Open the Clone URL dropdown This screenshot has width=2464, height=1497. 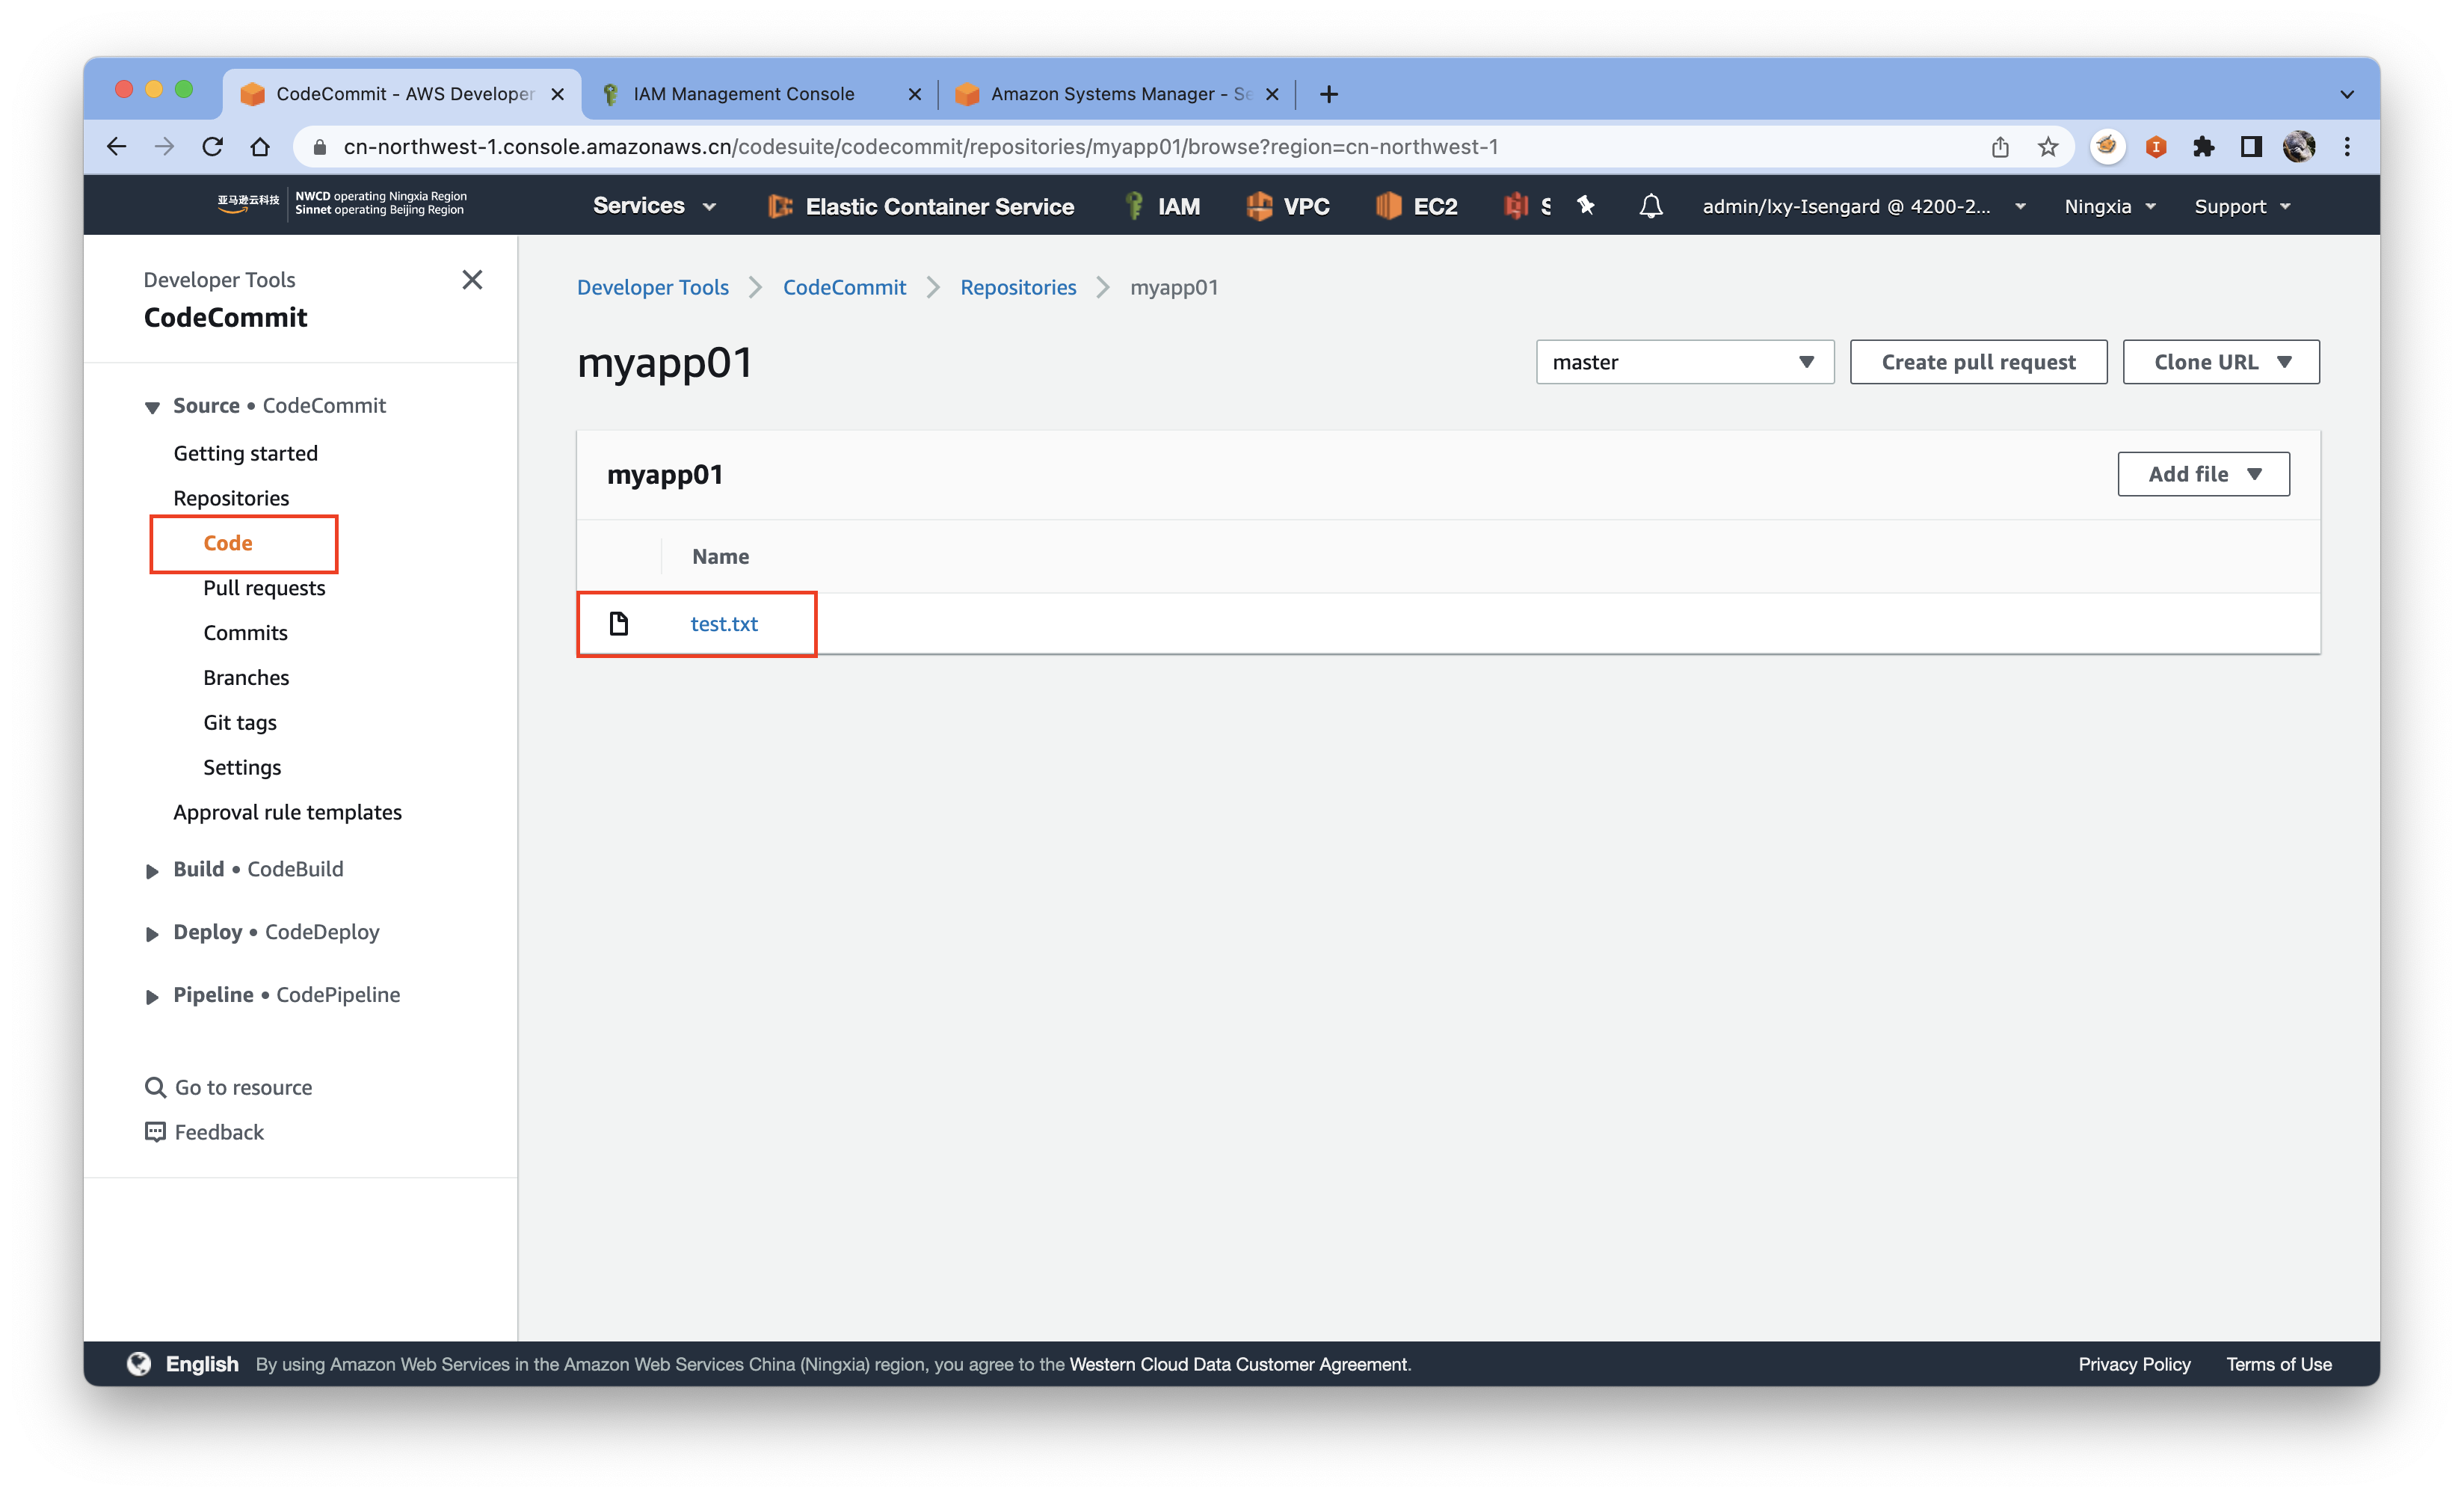[x=2220, y=362]
